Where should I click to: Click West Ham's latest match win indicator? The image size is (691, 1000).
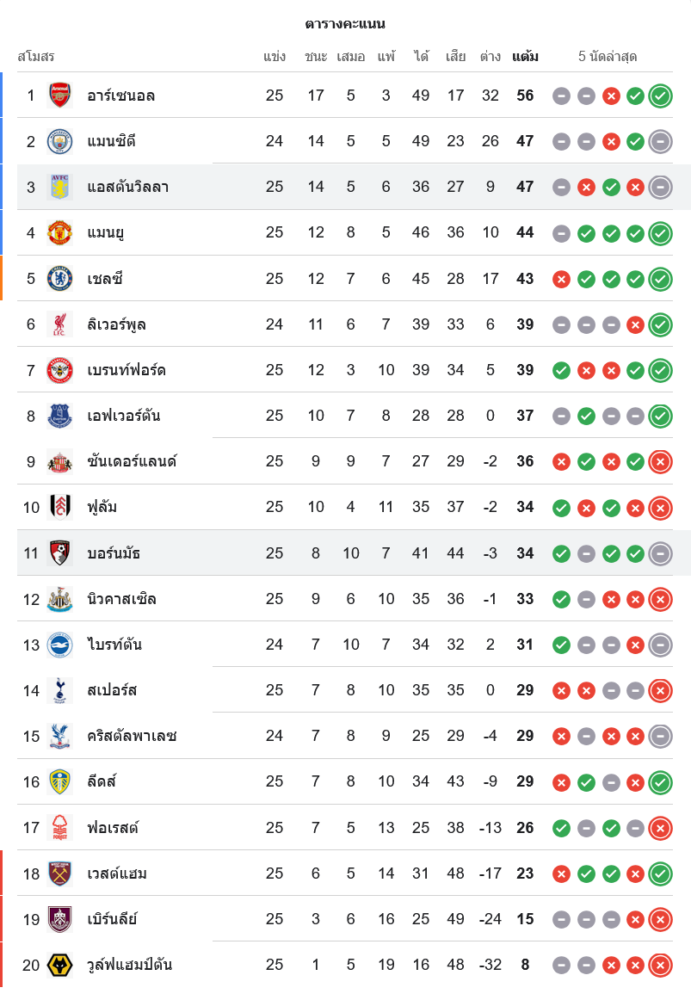[660, 874]
